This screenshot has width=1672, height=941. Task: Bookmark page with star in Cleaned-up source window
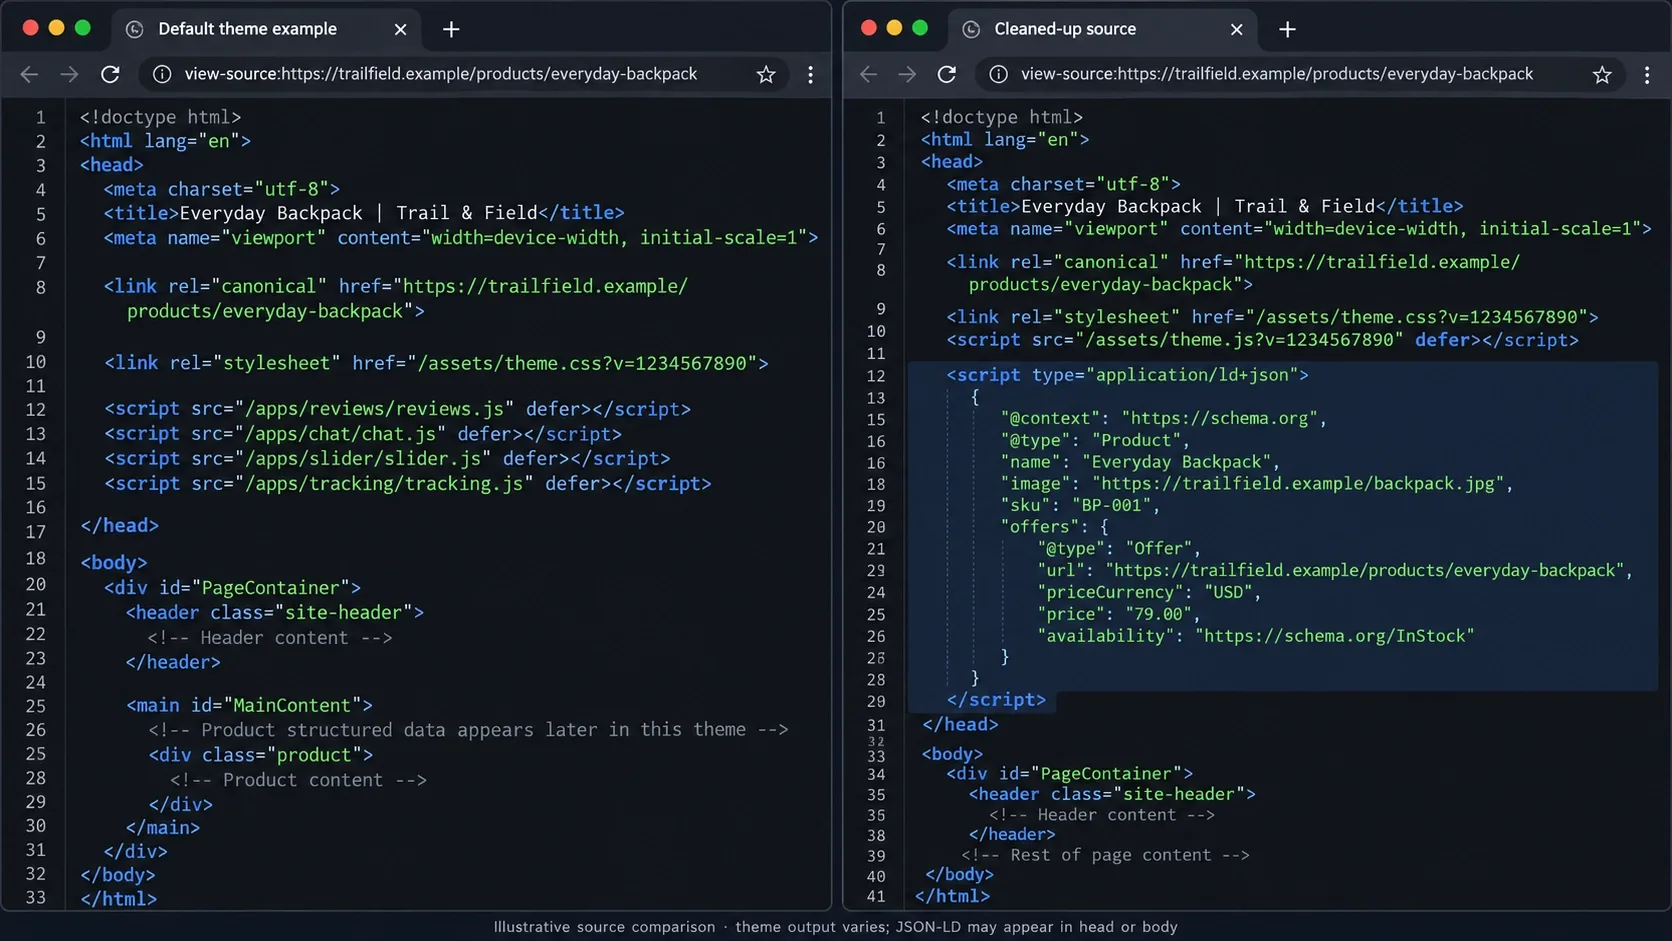click(1602, 74)
